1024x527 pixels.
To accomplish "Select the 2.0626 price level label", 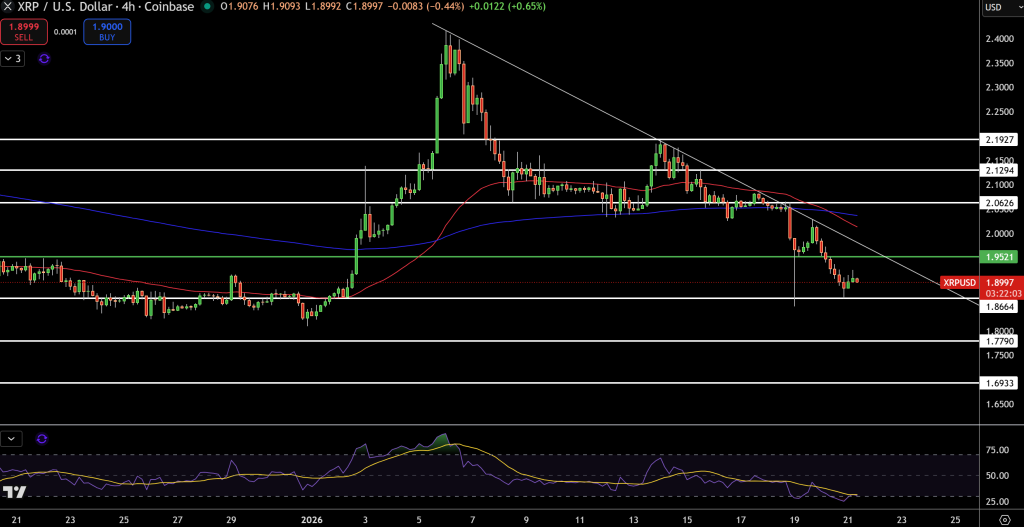I will click(999, 203).
